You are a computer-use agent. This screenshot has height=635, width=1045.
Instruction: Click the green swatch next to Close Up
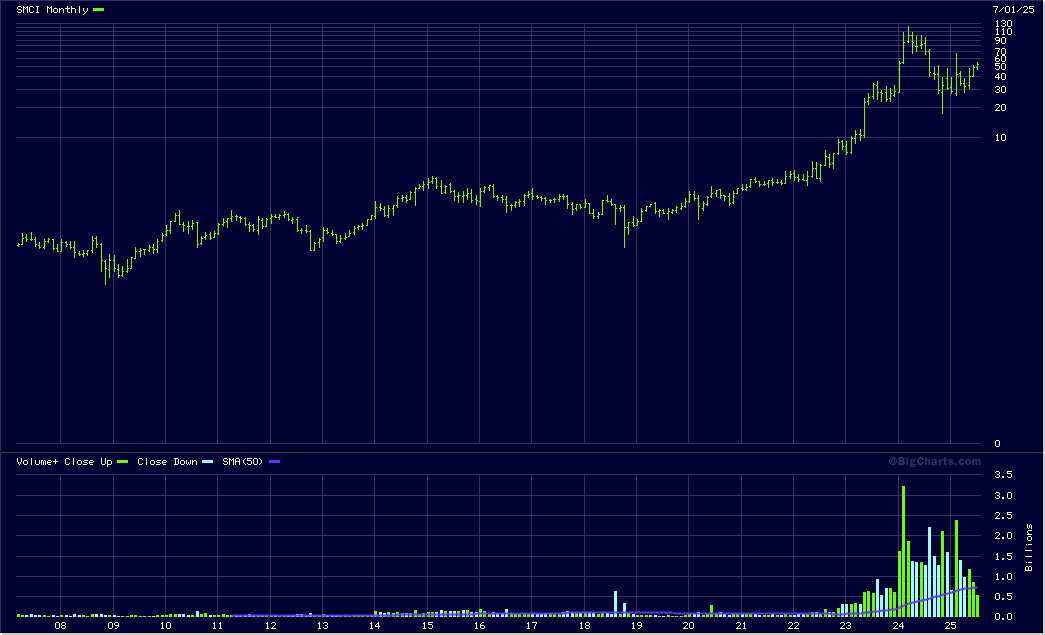123,462
